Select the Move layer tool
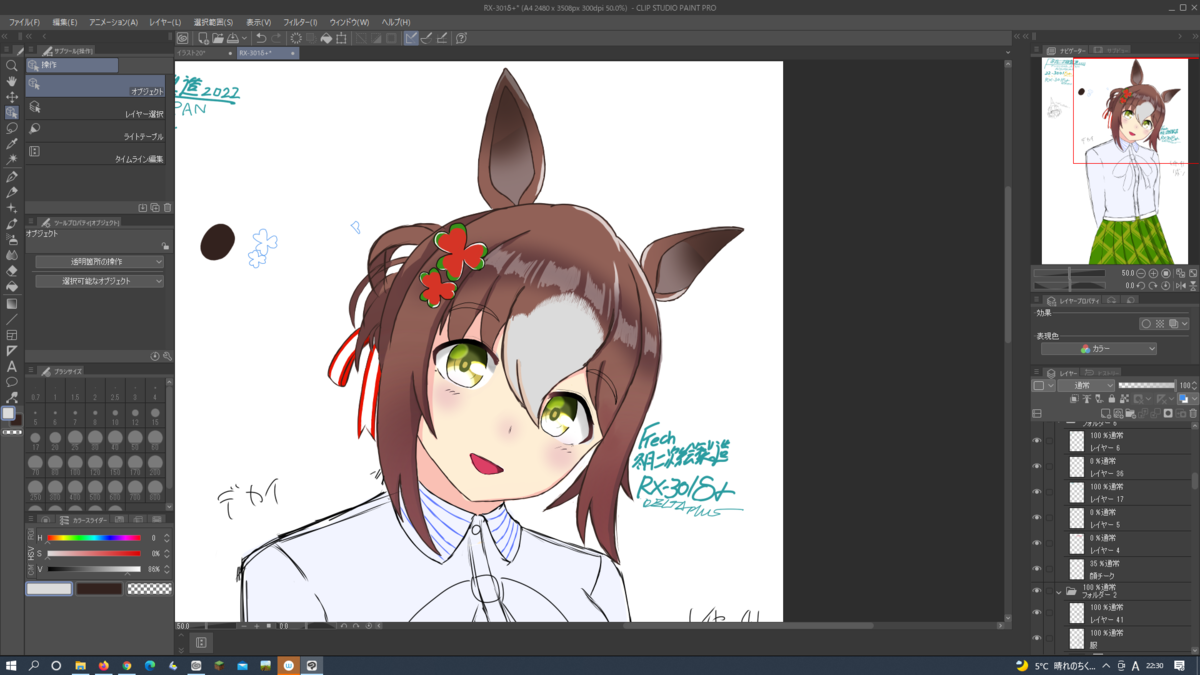This screenshot has width=1200, height=675. [12, 97]
